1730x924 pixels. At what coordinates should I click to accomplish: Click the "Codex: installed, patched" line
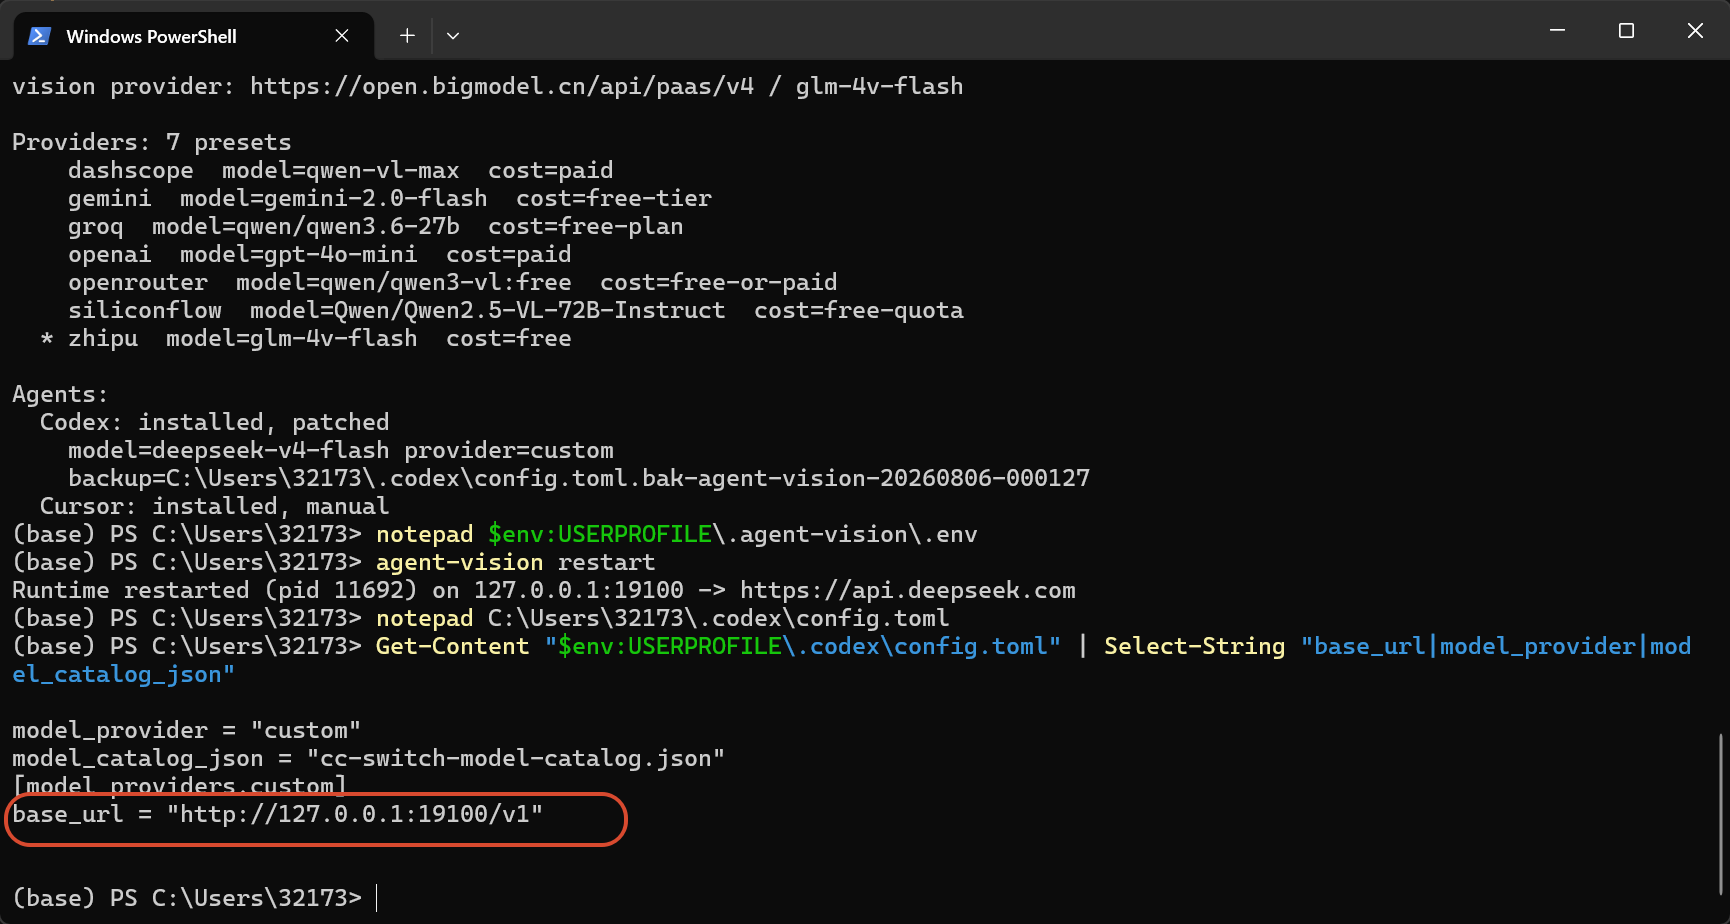pos(215,423)
